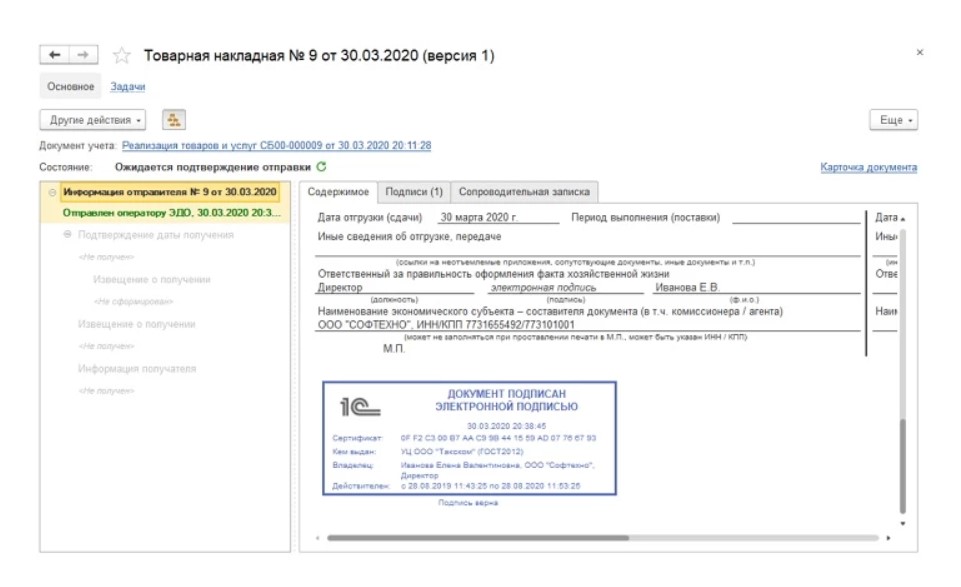The width and height of the screenshot is (961, 587).
Task: Select the Содержимое tab
Action: pyautogui.click(x=338, y=192)
